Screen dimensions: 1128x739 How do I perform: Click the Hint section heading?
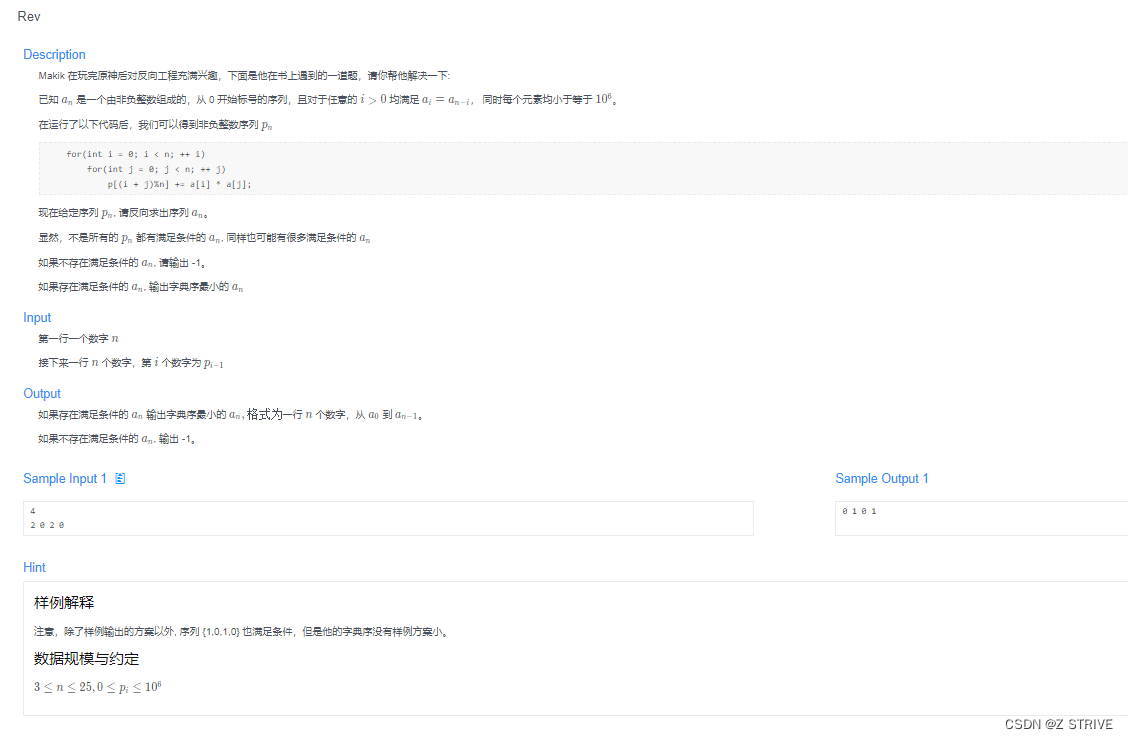coord(34,567)
